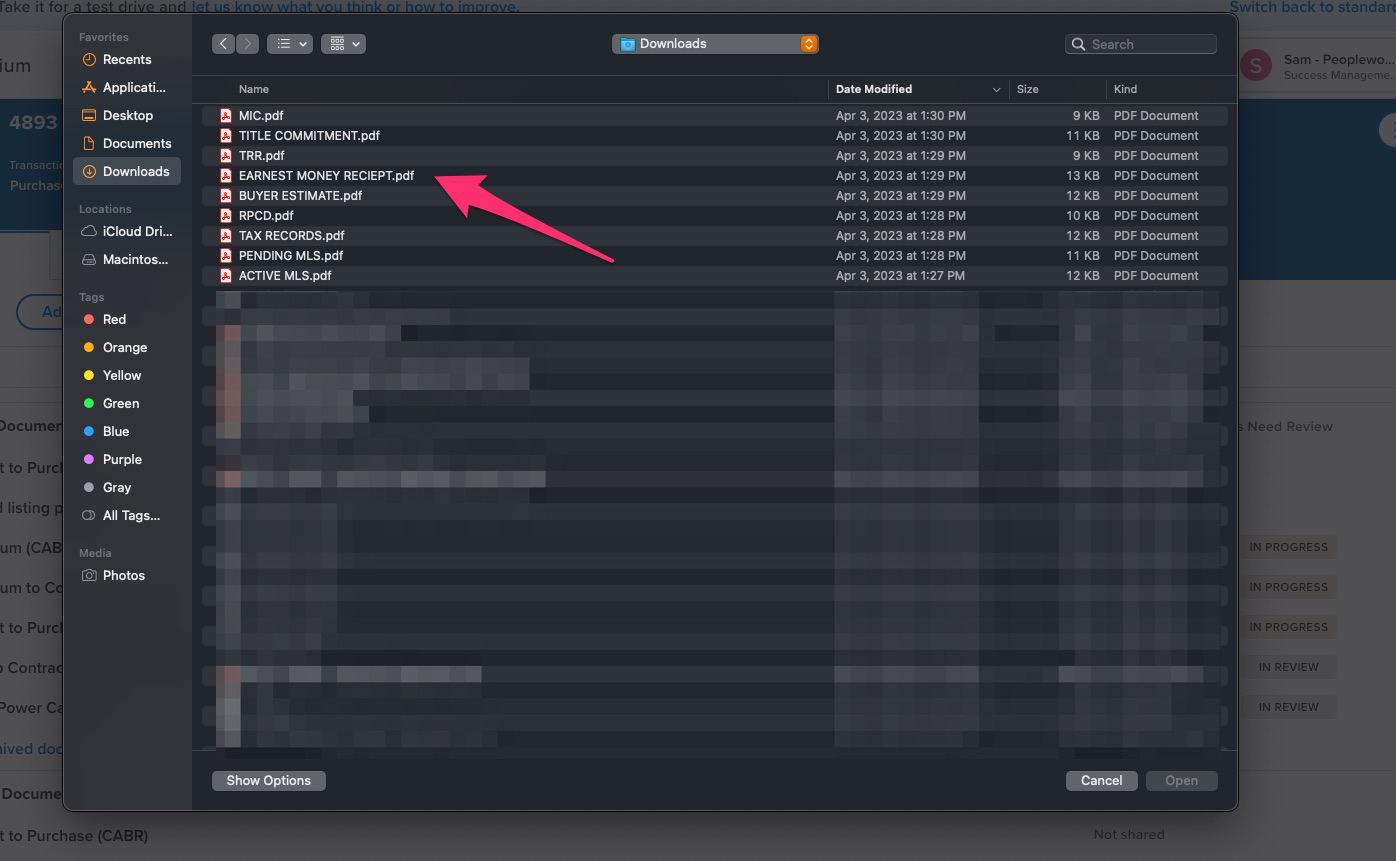Open the grouping options dropdown
Viewport: 1396px width, 861px height.
coord(354,43)
